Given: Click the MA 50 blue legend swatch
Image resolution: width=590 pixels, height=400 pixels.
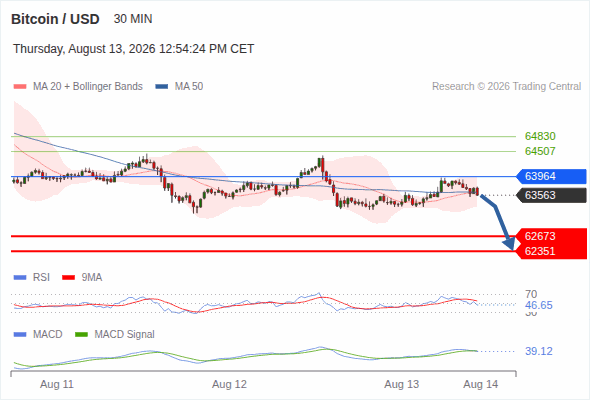Looking at the screenshot, I should tap(162, 87).
